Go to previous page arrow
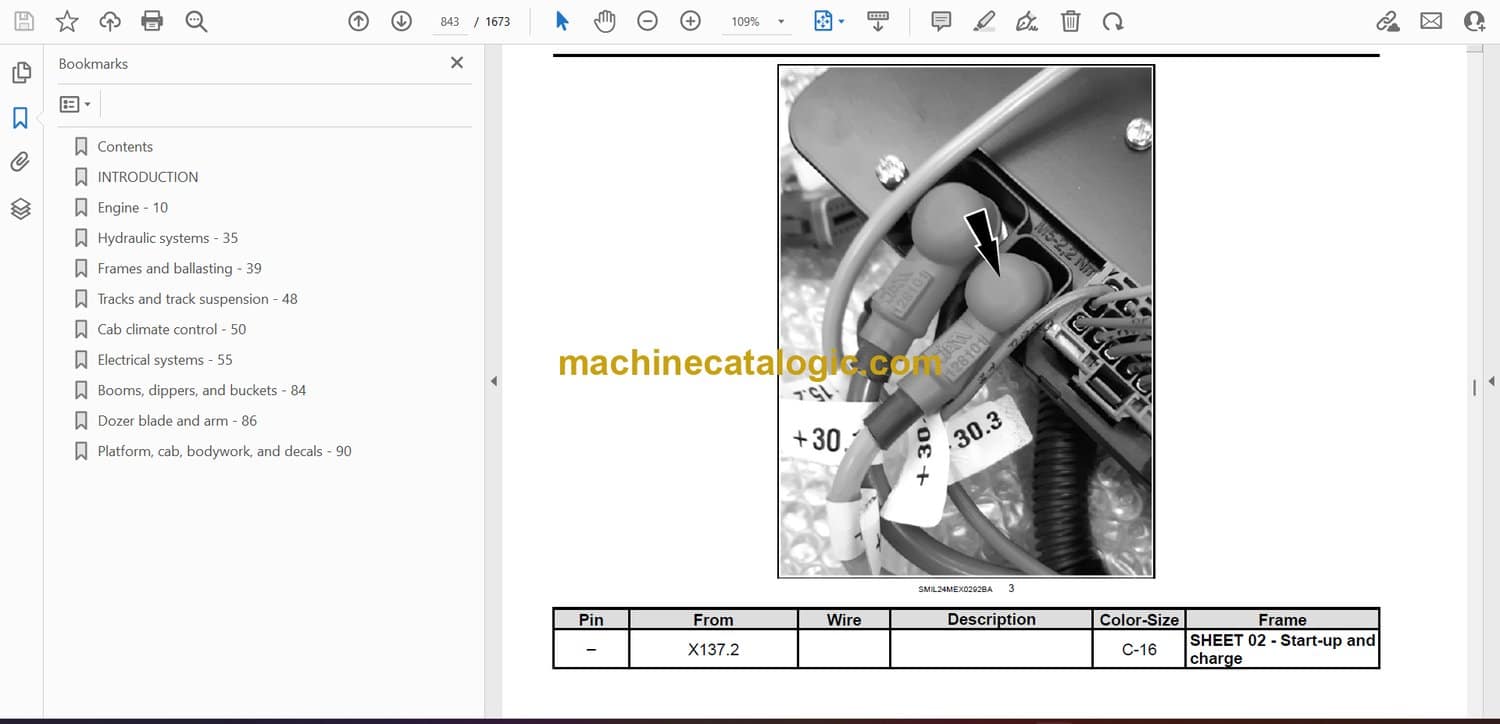The height and width of the screenshot is (724, 1500). 359,21
